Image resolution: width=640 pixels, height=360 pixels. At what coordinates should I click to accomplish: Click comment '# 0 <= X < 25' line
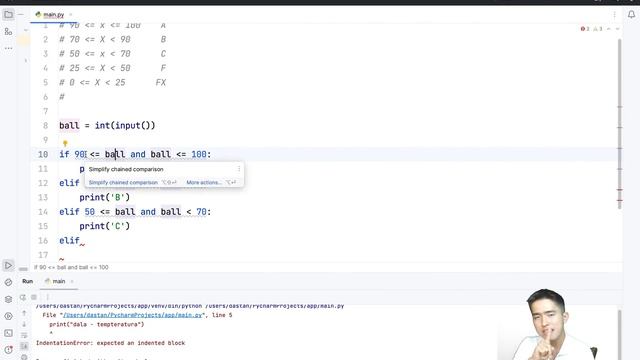click(x=112, y=82)
